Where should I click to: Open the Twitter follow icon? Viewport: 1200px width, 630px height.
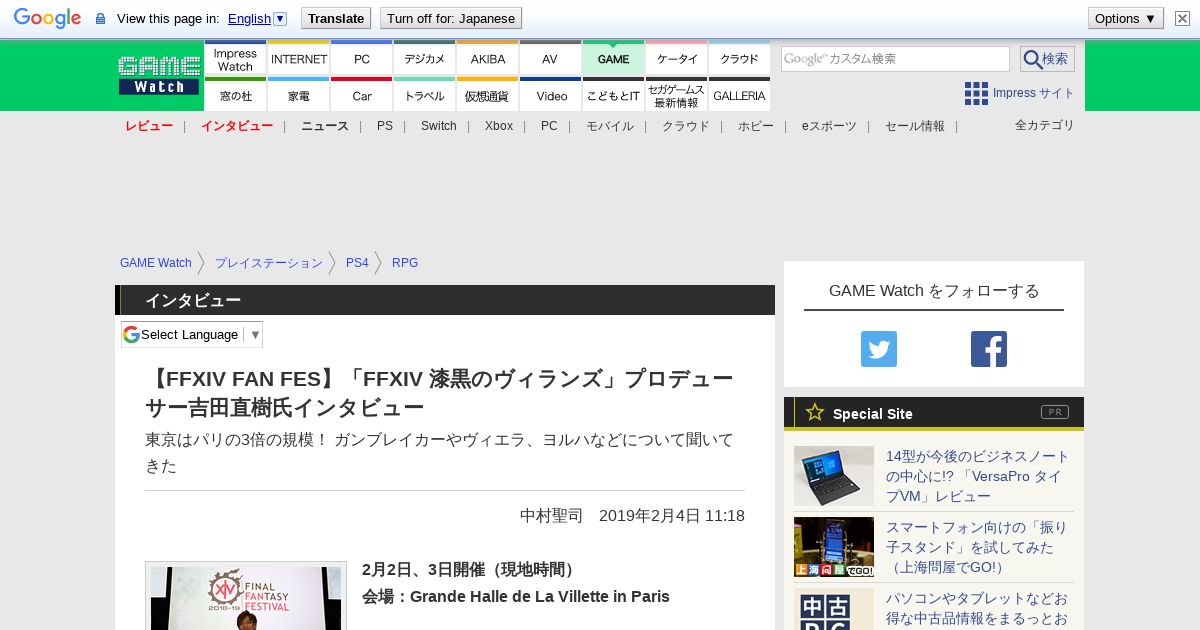point(879,349)
